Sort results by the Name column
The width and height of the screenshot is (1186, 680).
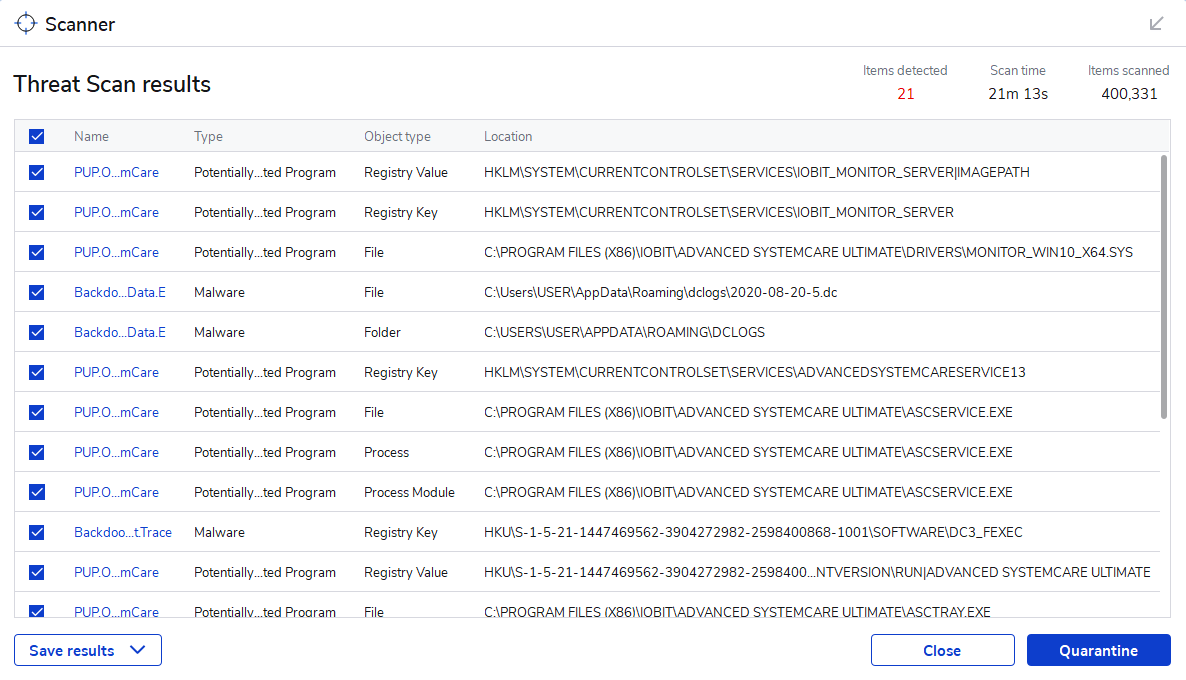click(x=91, y=136)
